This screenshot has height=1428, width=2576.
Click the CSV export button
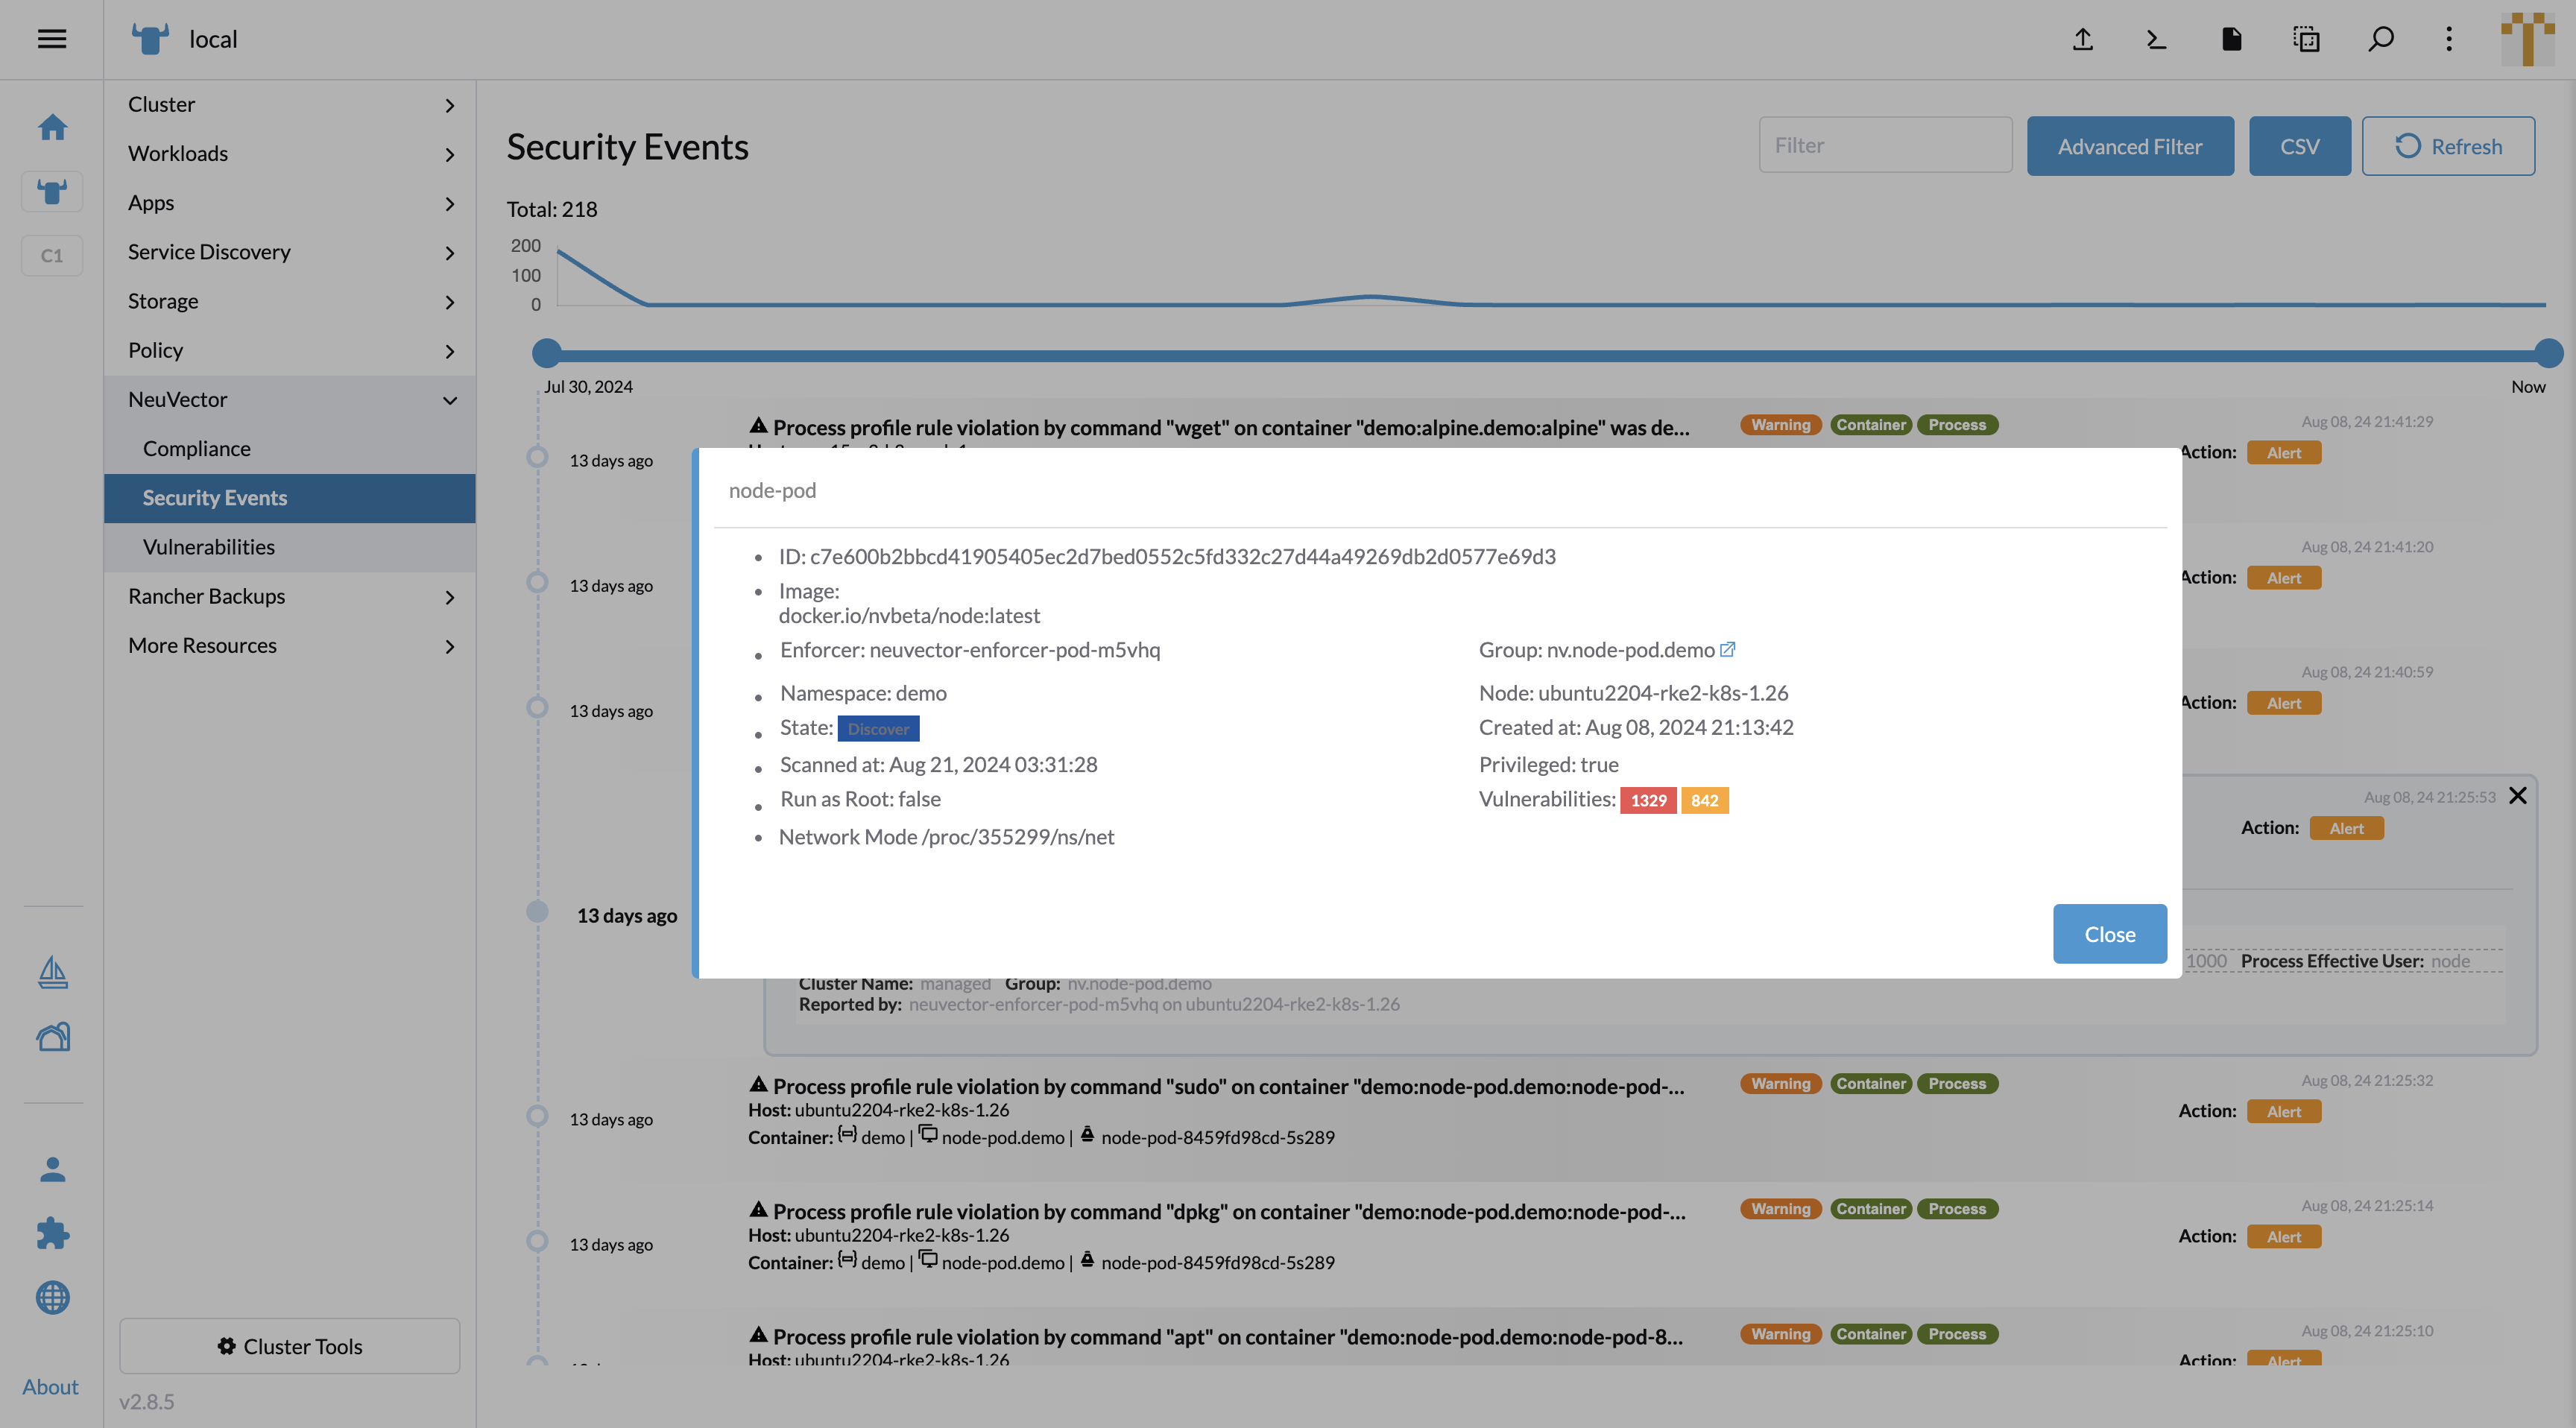point(2298,144)
